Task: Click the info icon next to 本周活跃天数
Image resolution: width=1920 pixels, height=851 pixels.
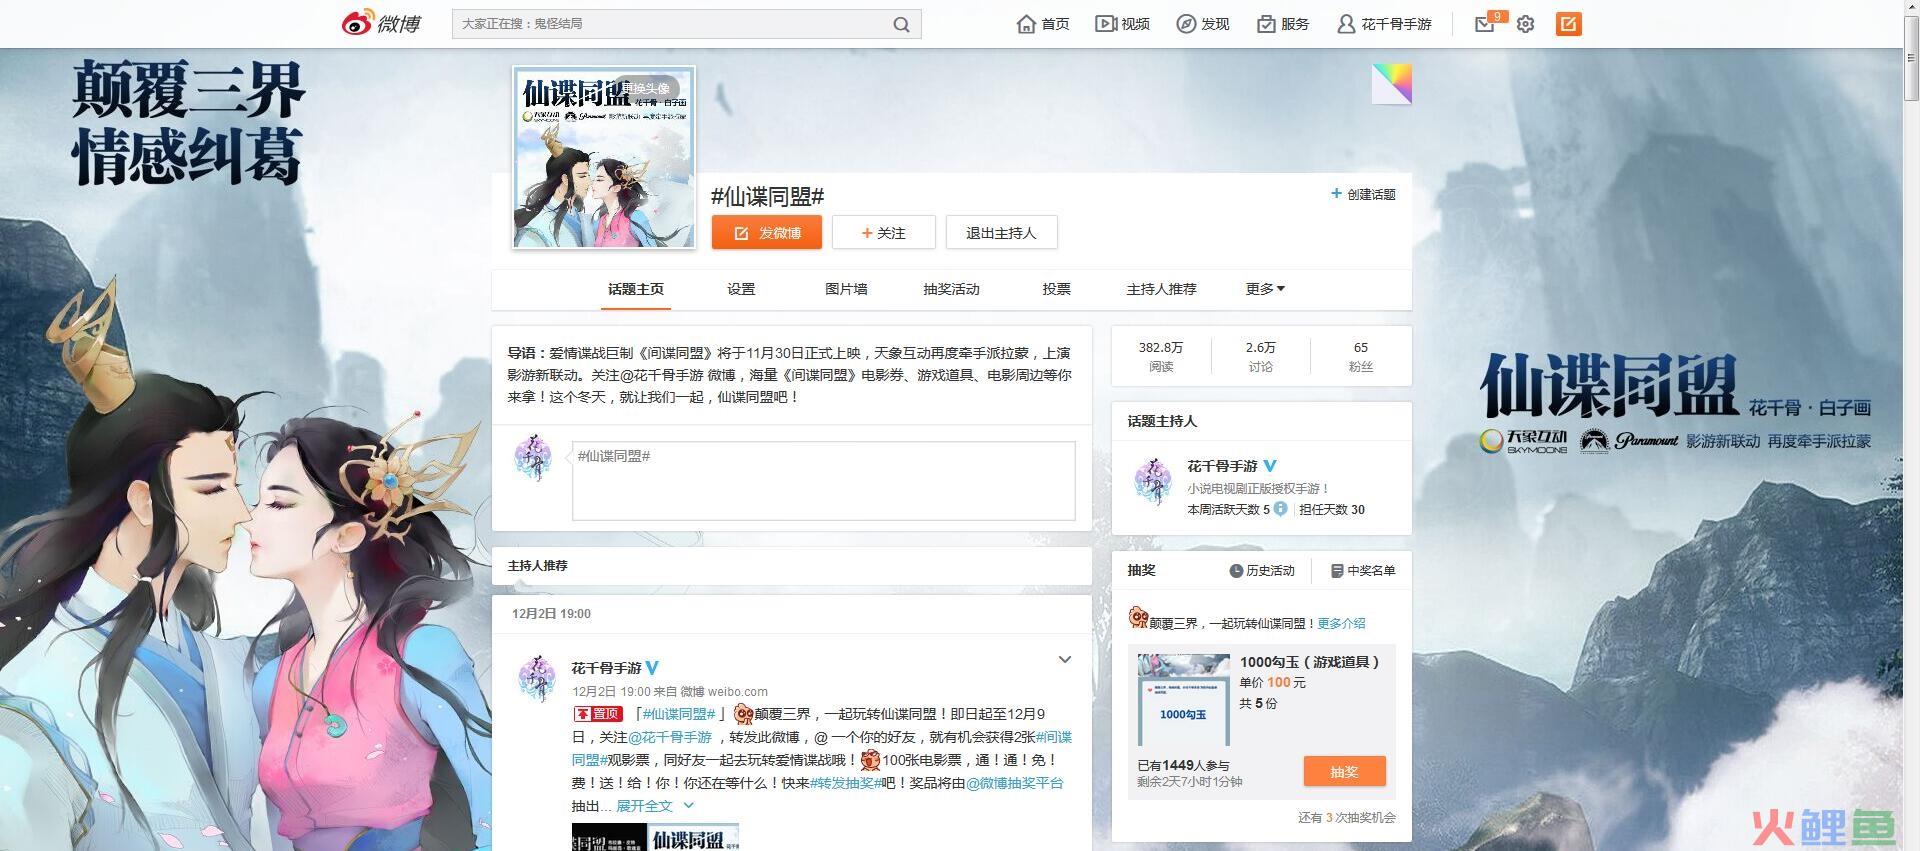Action: click(x=1280, y=508)
